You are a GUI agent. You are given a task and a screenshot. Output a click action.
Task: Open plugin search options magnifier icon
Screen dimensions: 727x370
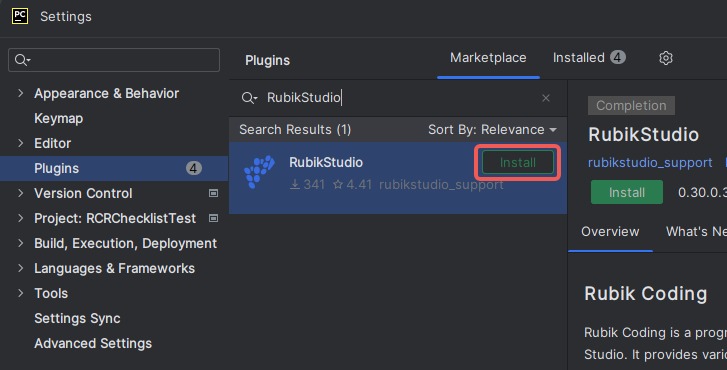pyautogui.click(x=249, y=98)
